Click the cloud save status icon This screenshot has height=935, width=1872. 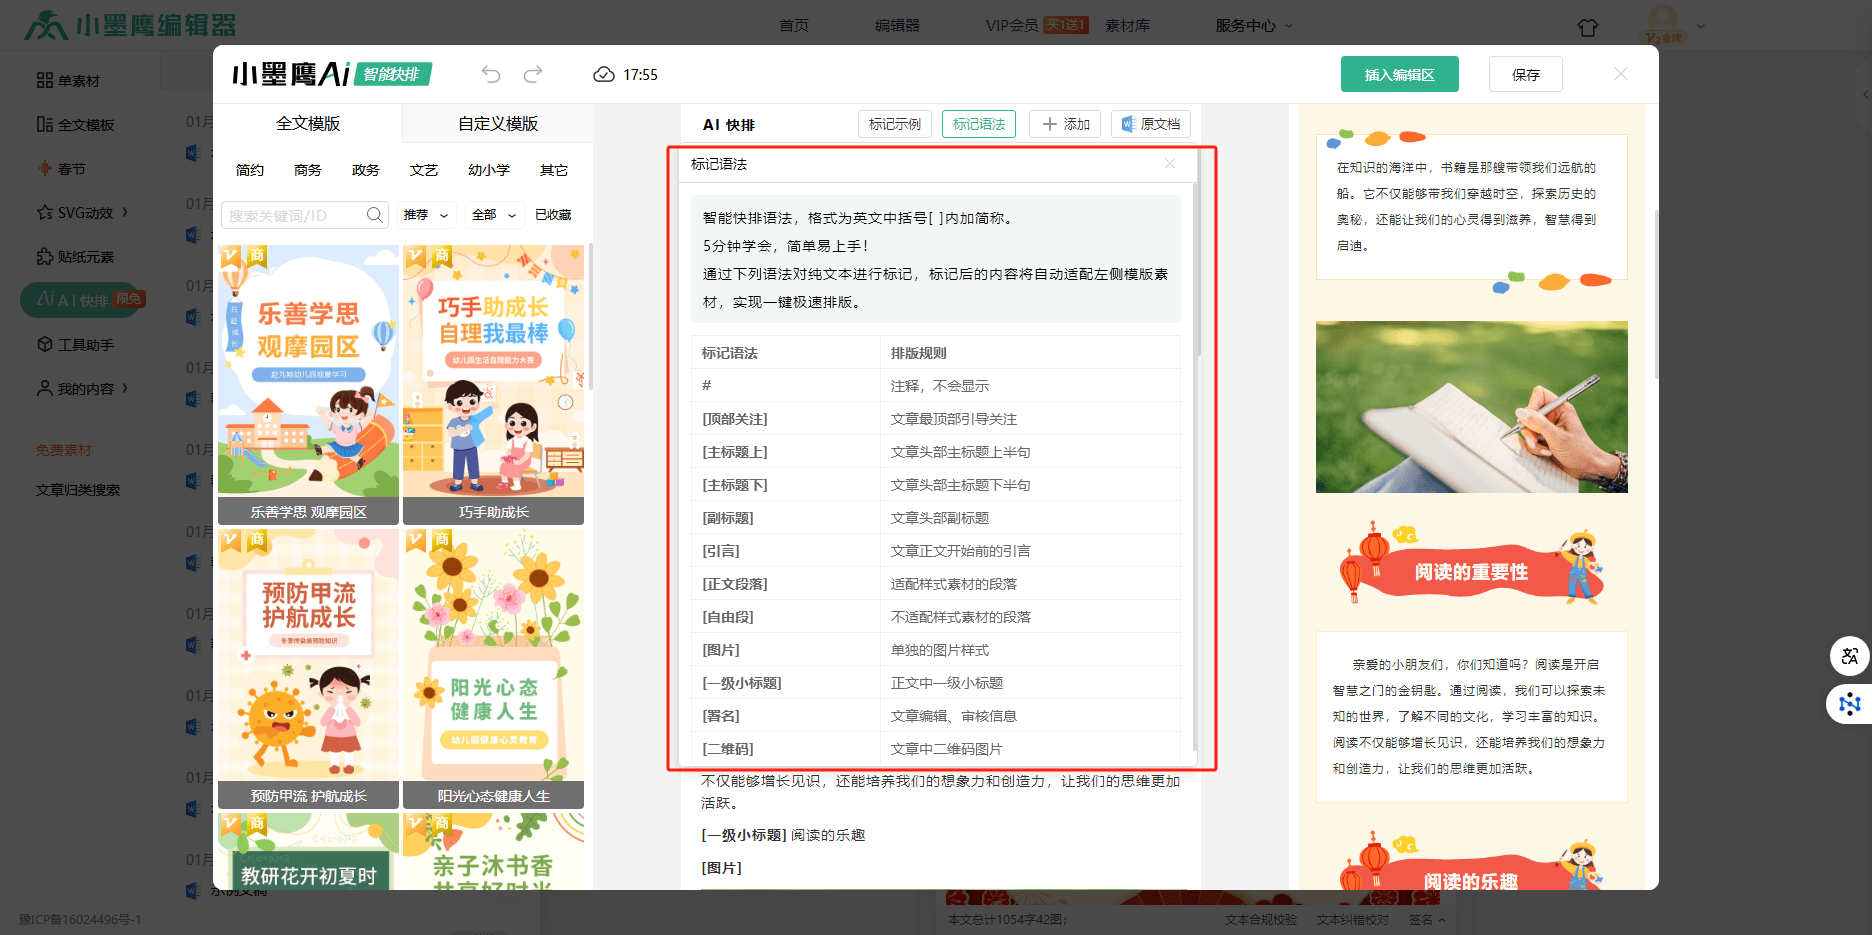[x=603, y=75]
